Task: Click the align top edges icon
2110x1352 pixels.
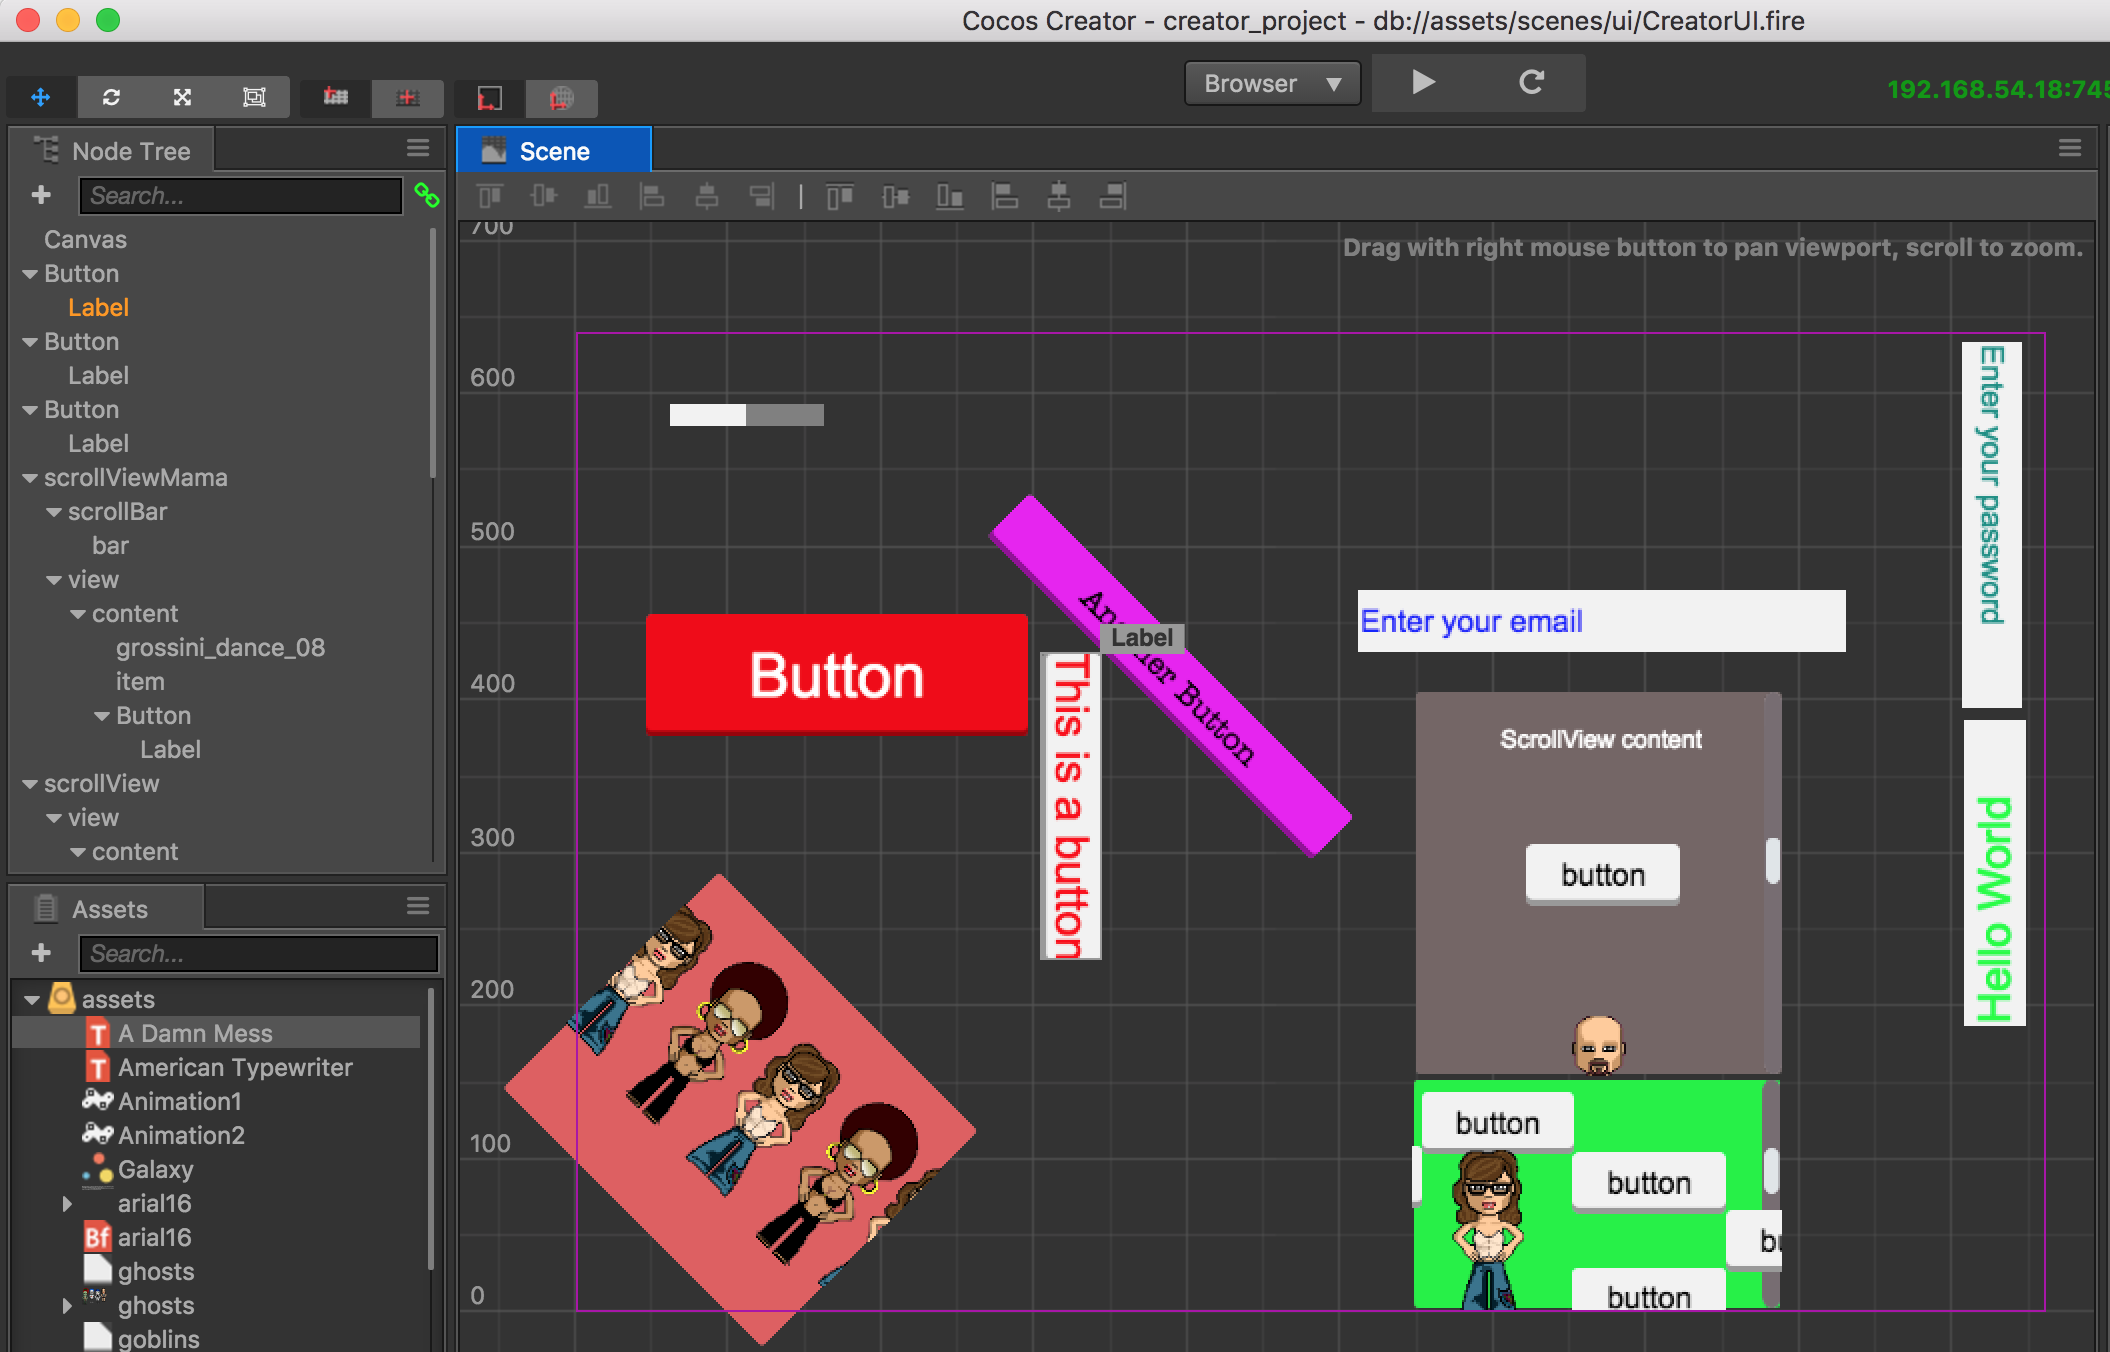Action: (490, 197)
